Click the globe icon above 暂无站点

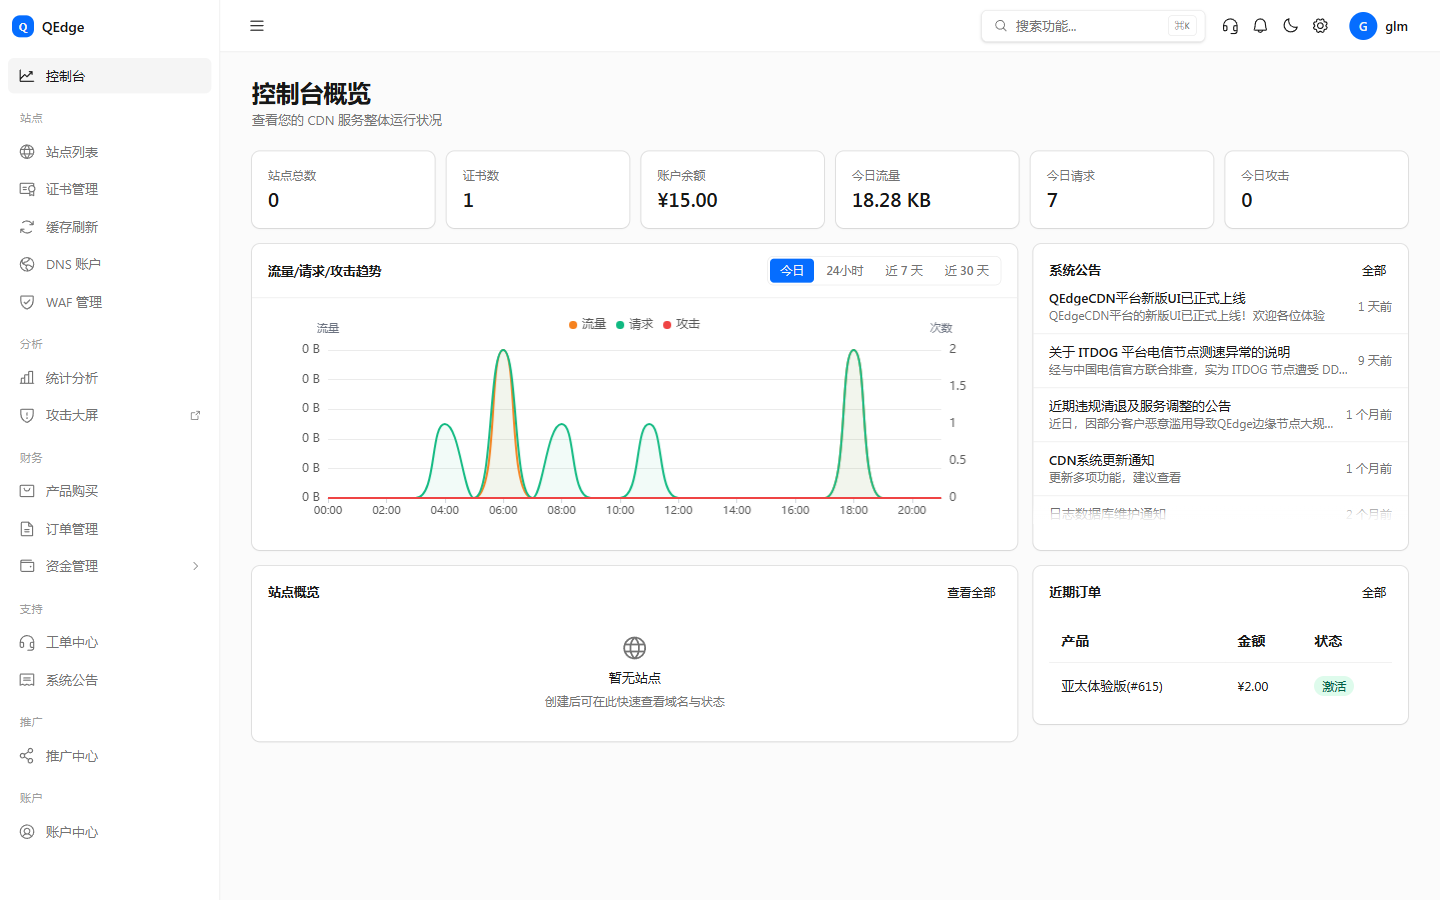(x=634, y=648)
